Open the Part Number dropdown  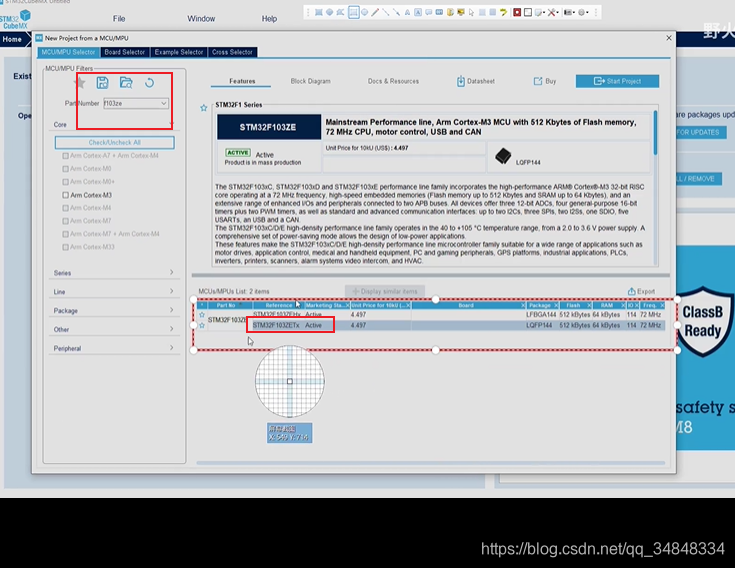(x=164, y=103)
